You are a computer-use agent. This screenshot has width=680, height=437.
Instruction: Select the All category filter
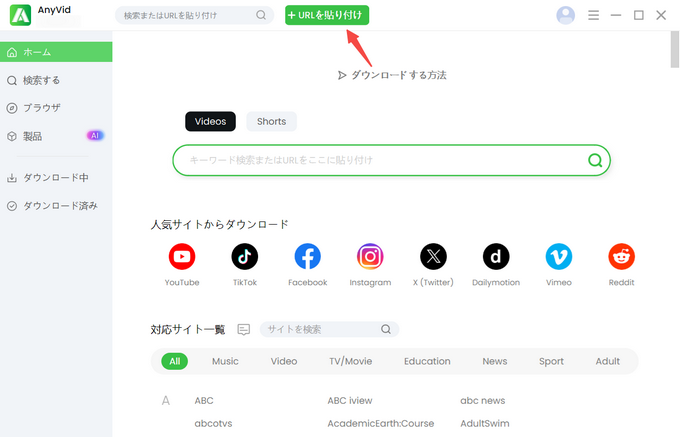[175, 361]
